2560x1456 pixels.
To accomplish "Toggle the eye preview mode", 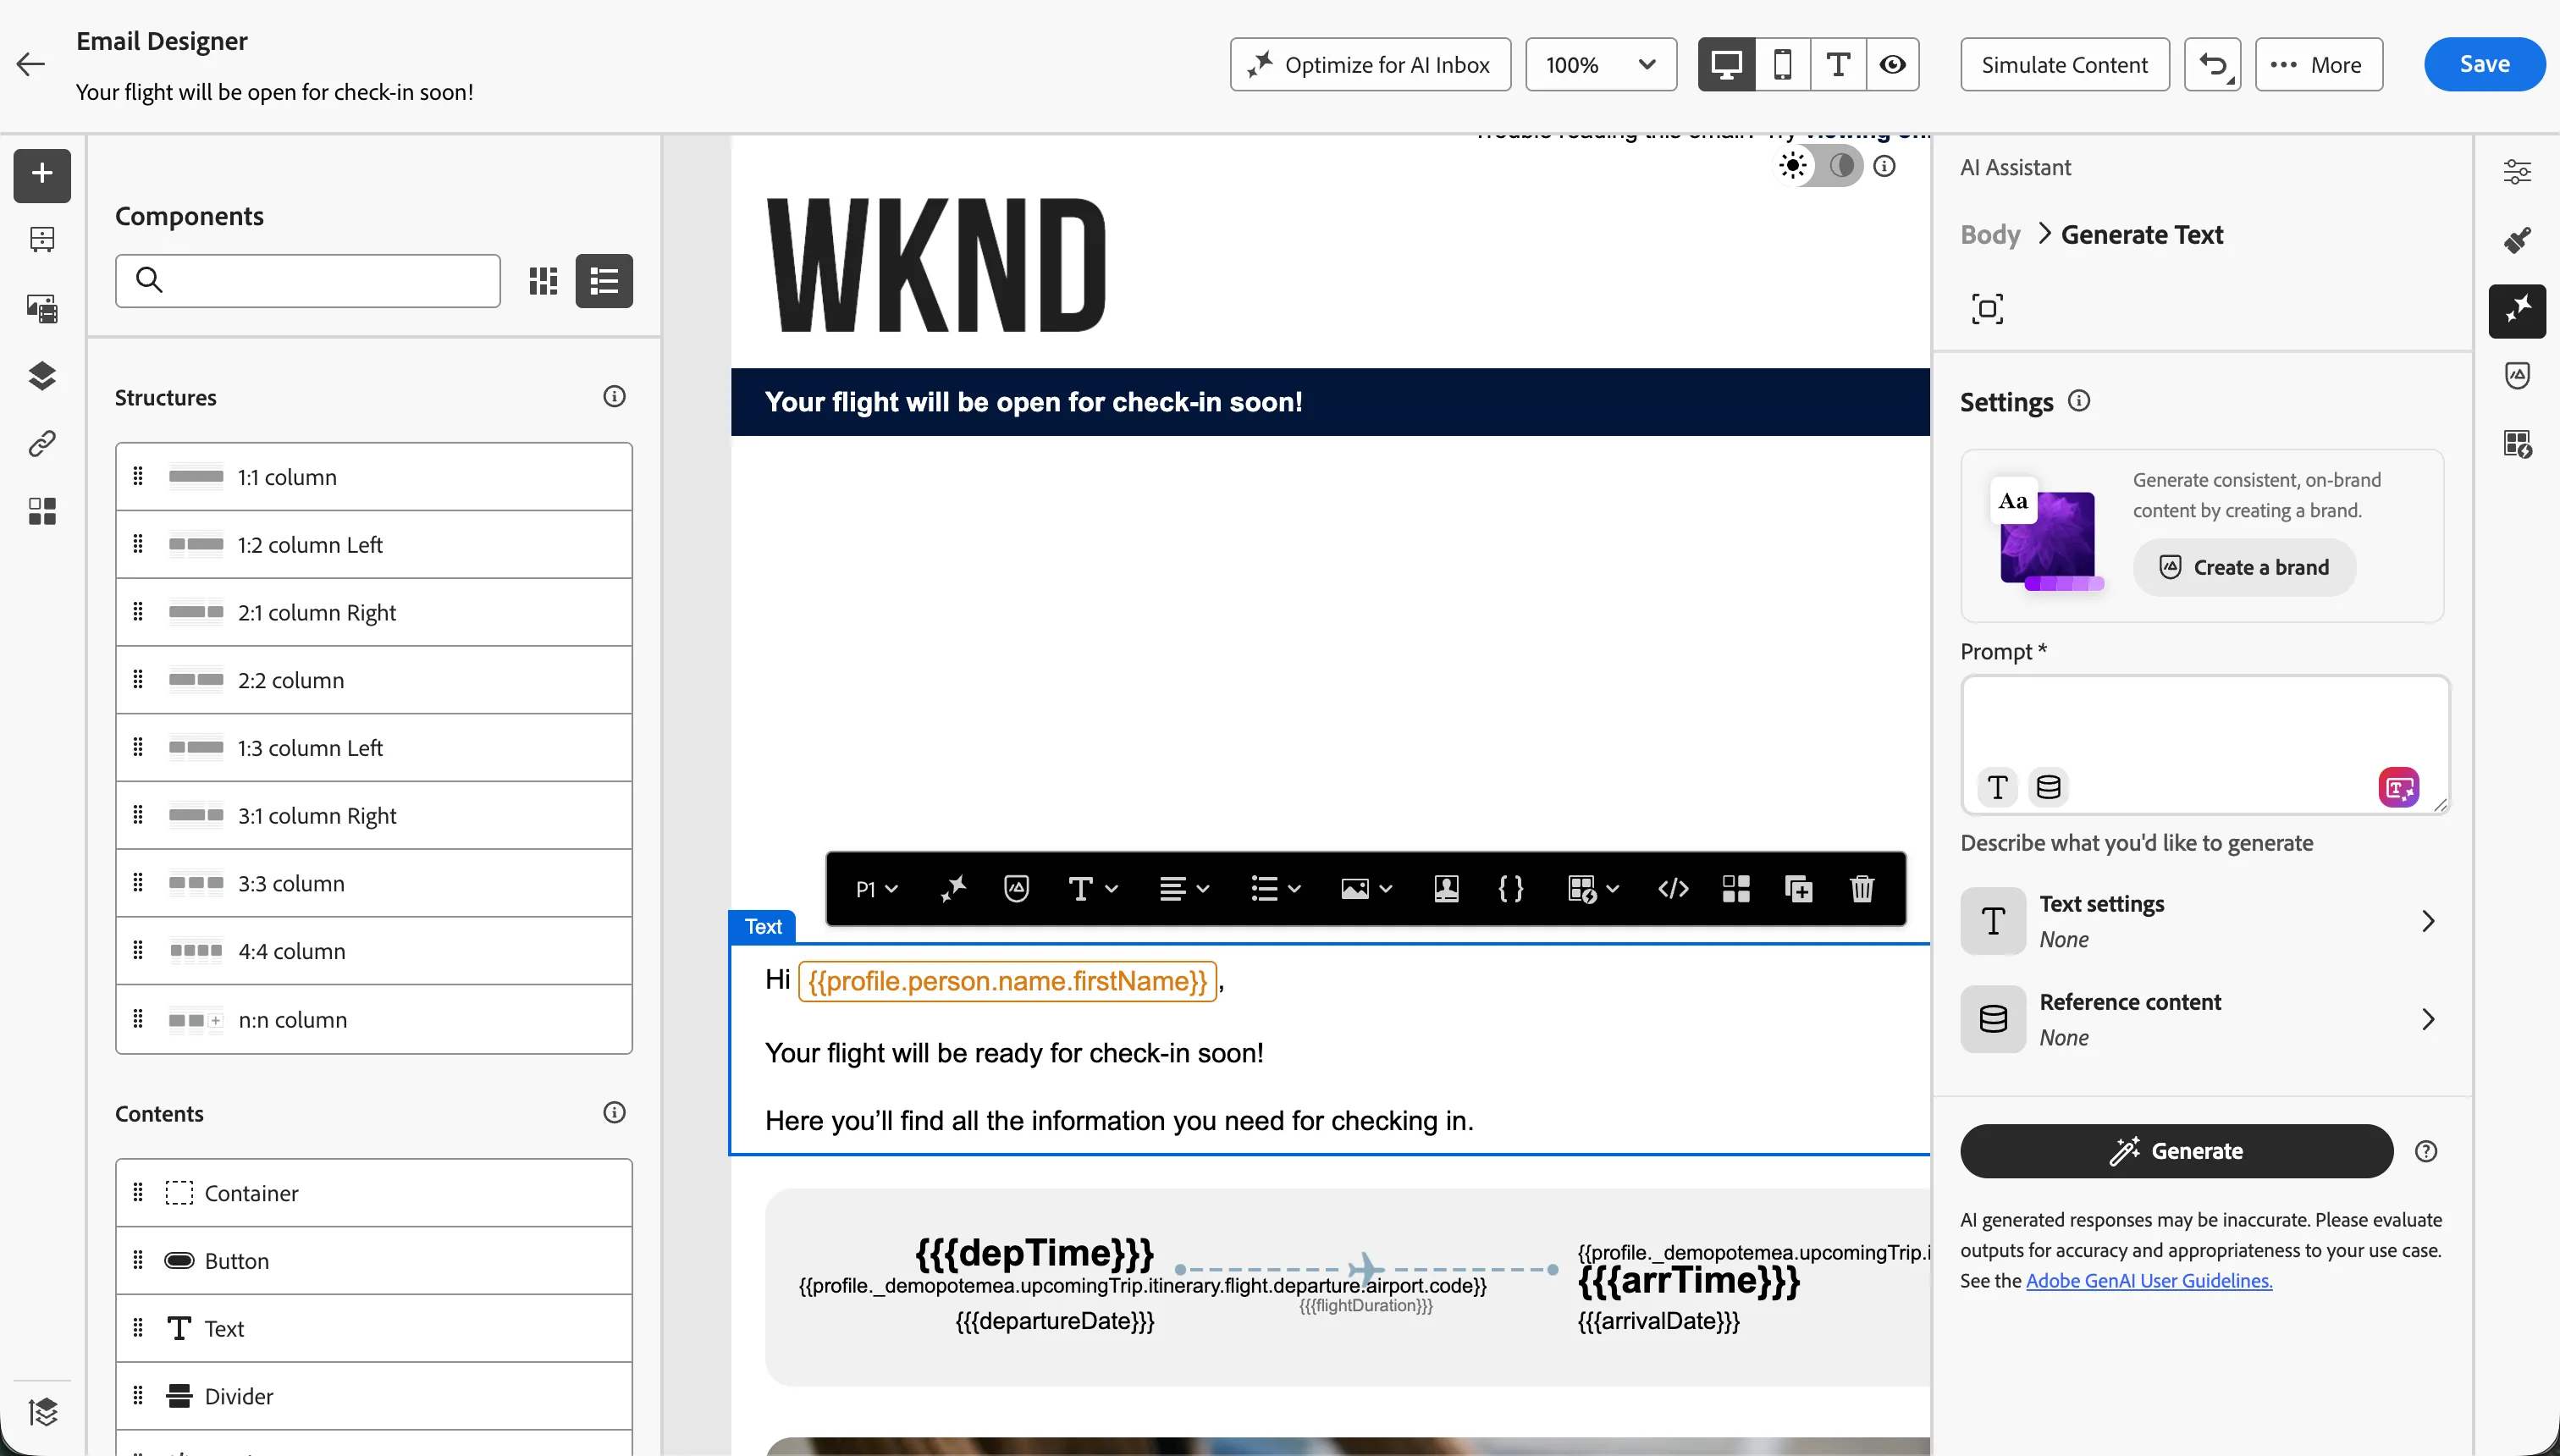I will coord(1892,65).
